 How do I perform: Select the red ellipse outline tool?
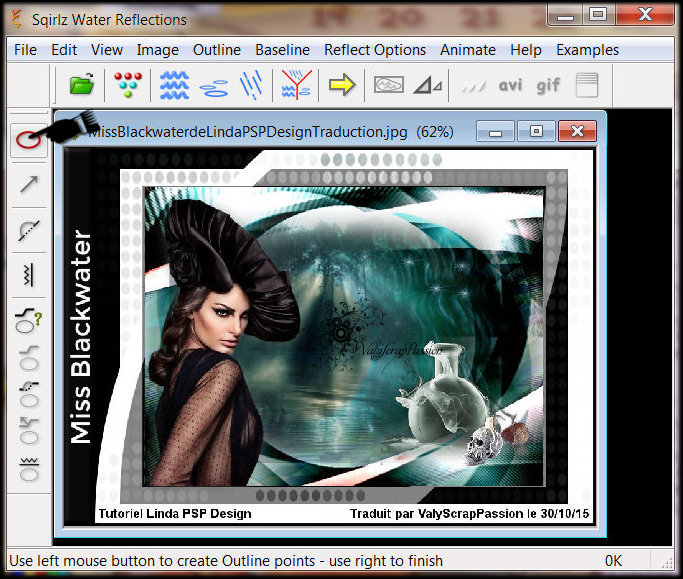tap(29, 139)
